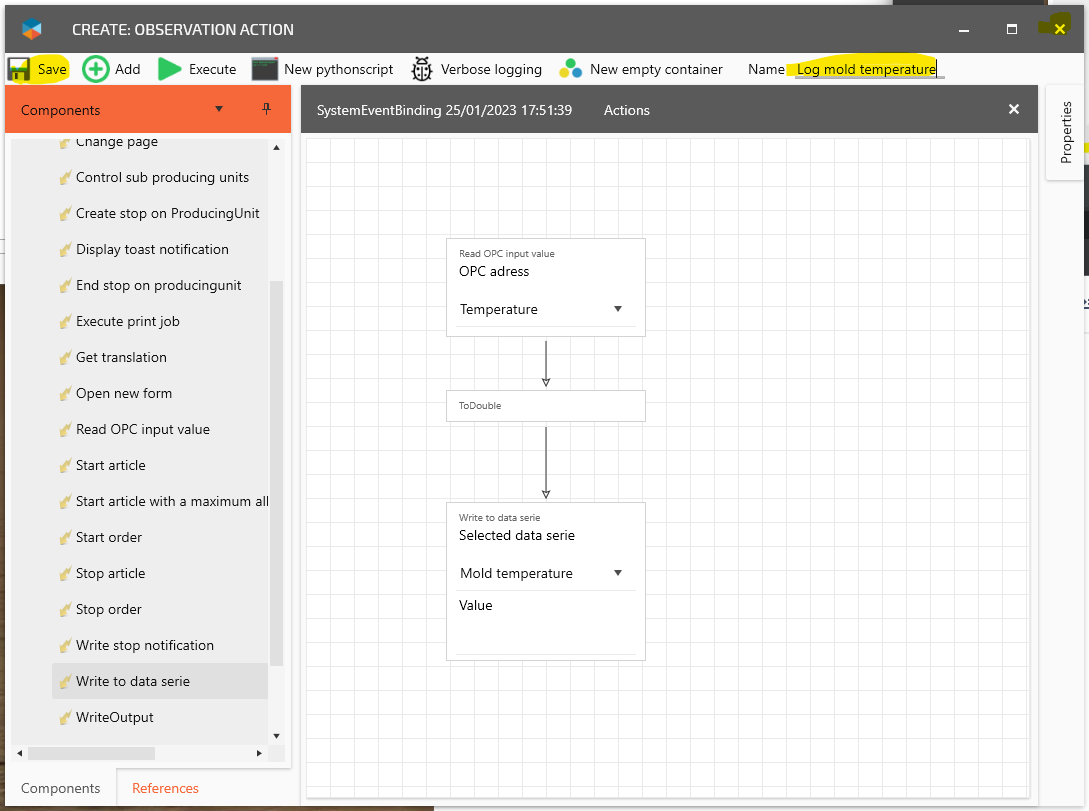Click the app logo in title bar
Viewport: 1089px width, 811px height.
(x=32, y=30)
